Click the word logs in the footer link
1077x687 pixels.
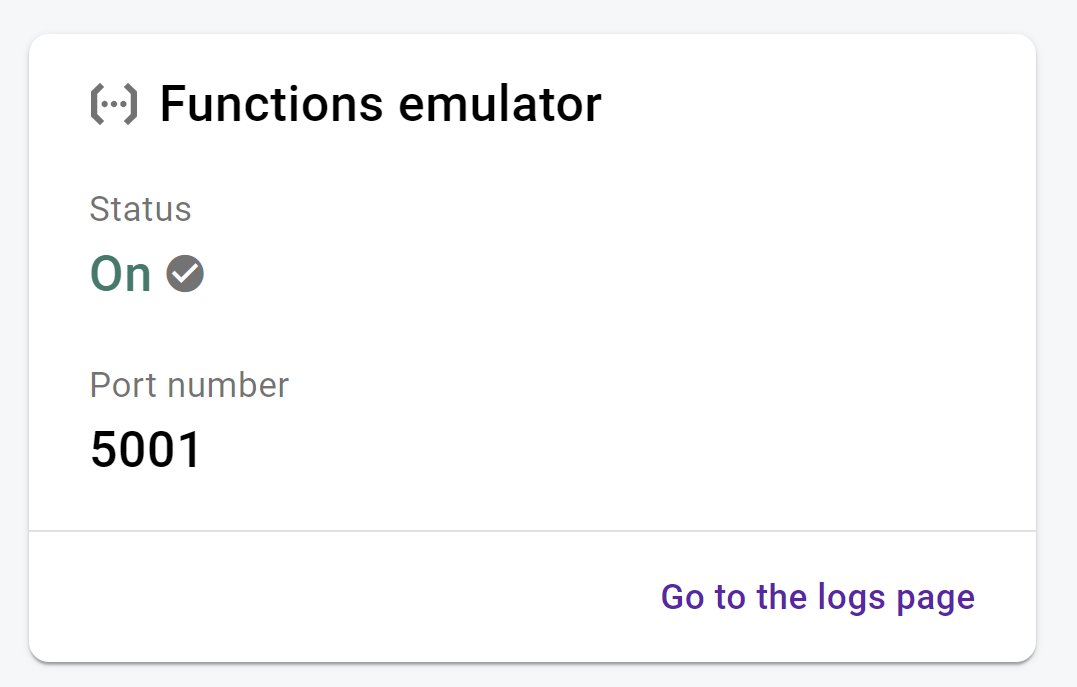[x=851, y=597]
